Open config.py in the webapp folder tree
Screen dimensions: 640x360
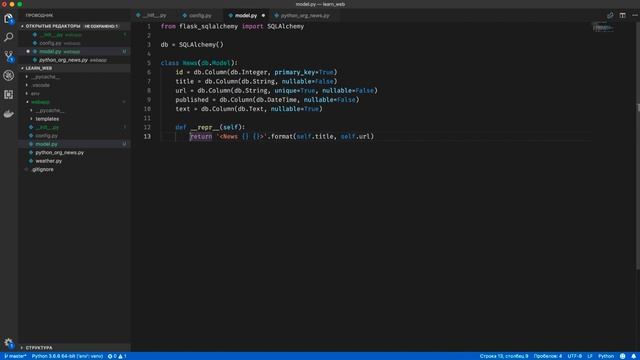(46, 136)
